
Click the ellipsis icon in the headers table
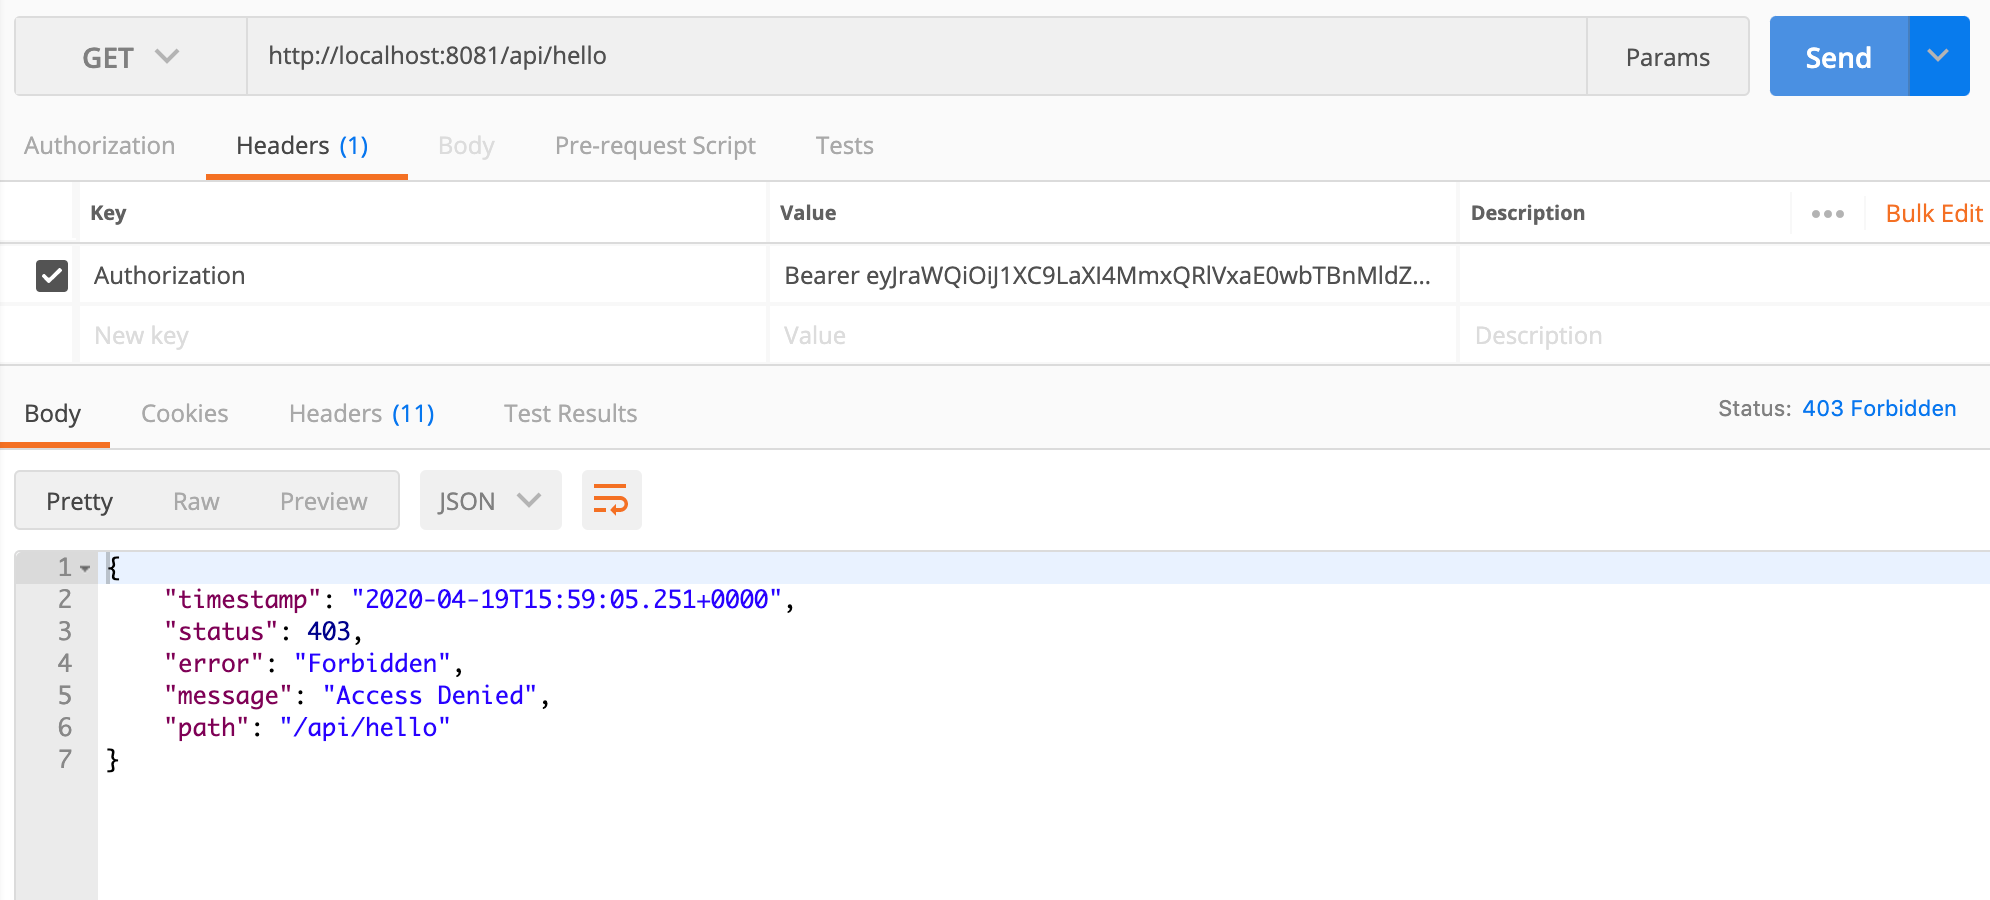tap(1827, 213)
